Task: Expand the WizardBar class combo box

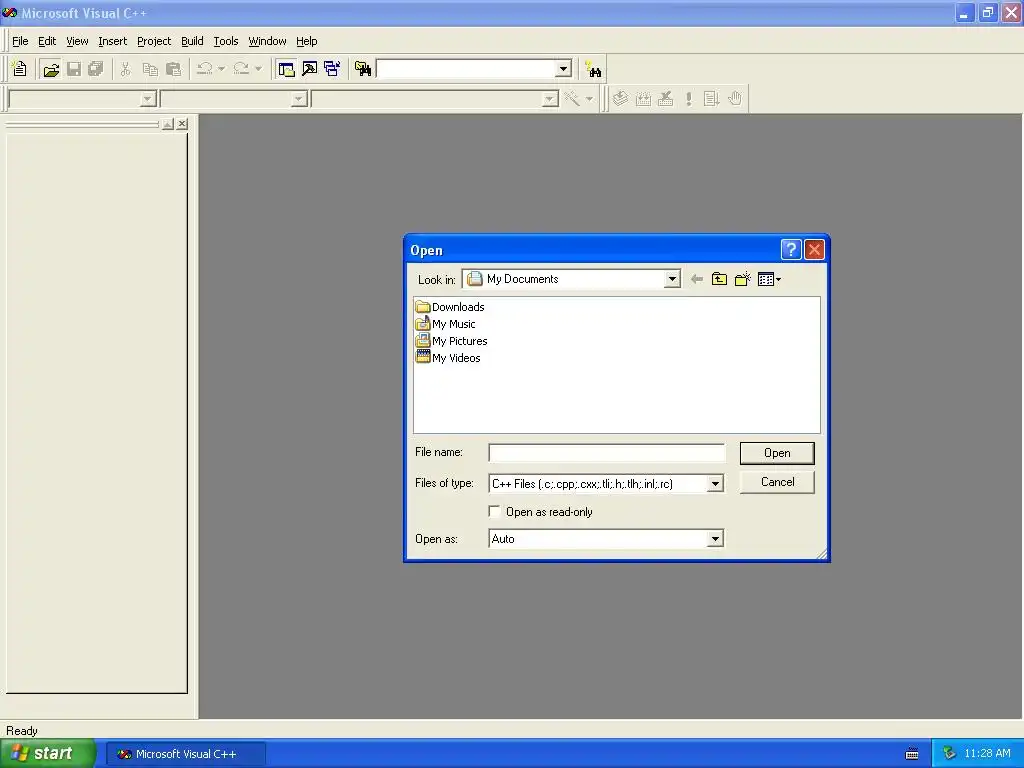Action: point(148,99)
